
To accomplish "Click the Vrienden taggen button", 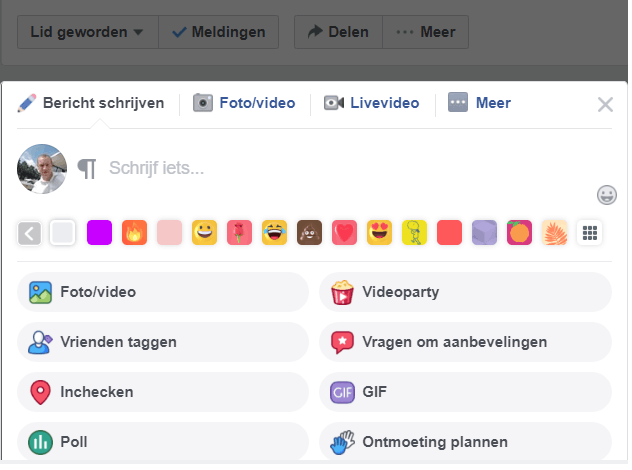I will click(x=163, y=342).
